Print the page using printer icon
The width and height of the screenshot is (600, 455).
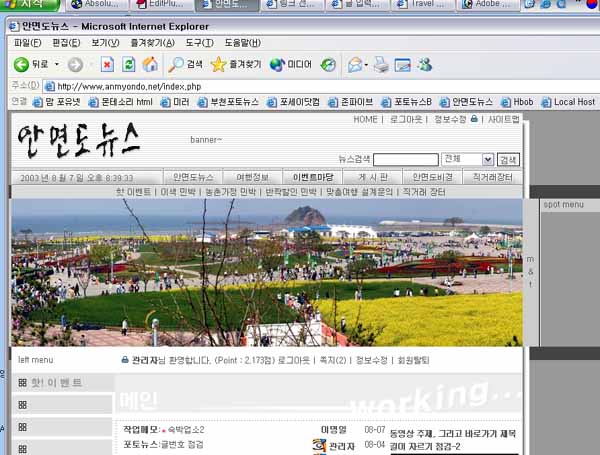coord(381,64)
